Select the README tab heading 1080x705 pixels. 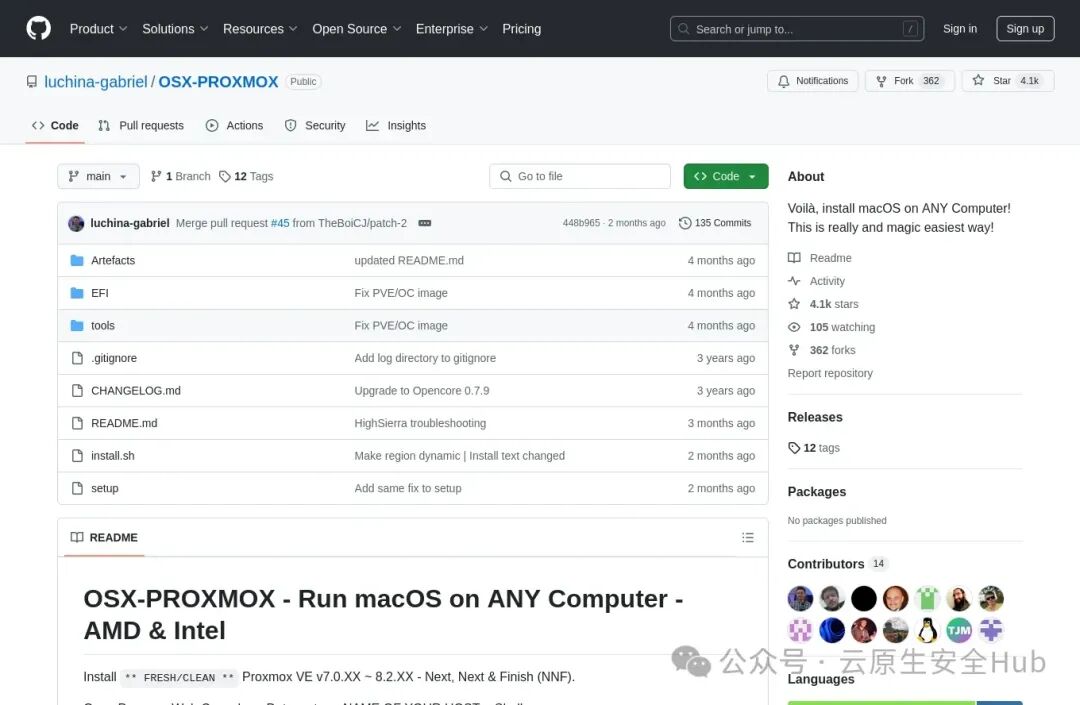tap(104, 538)
